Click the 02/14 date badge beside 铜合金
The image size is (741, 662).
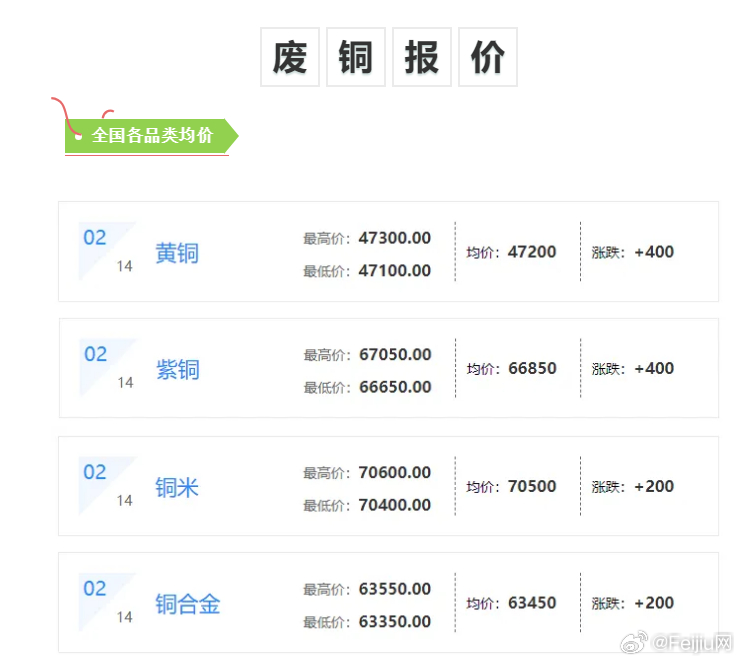108,602
